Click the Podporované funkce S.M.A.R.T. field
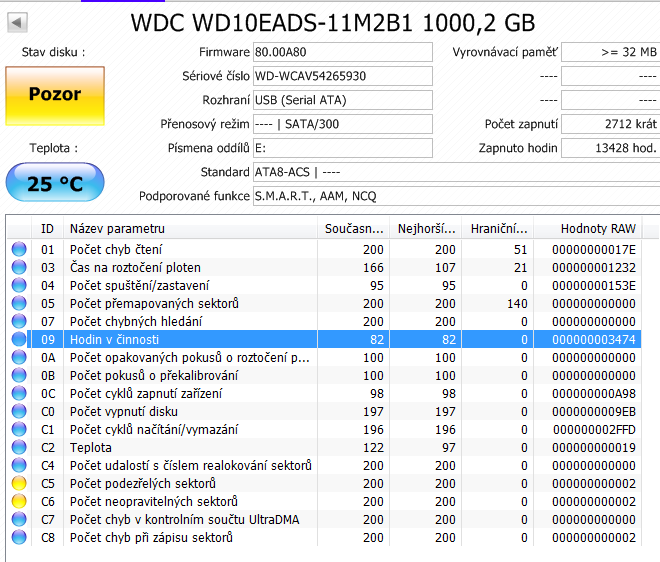 pos(456,196)
